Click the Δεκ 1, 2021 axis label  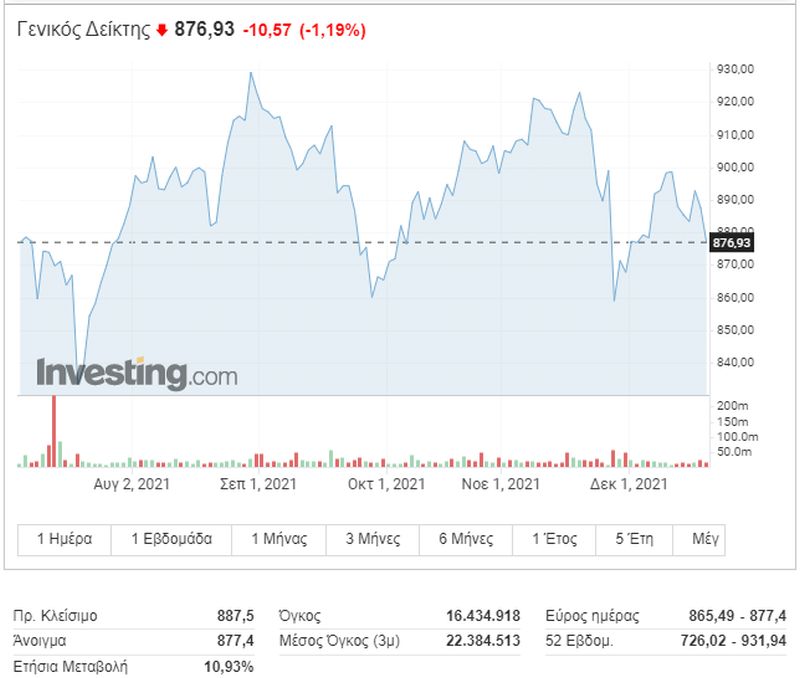click(x=629, y=484)
